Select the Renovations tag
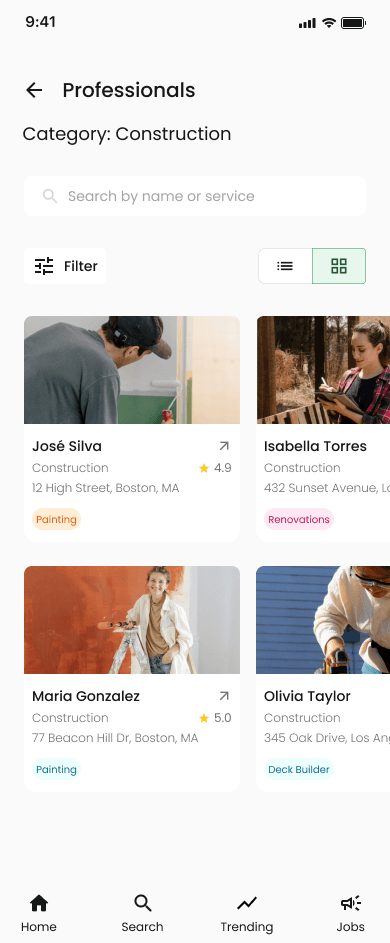 [x=299, y=520]
